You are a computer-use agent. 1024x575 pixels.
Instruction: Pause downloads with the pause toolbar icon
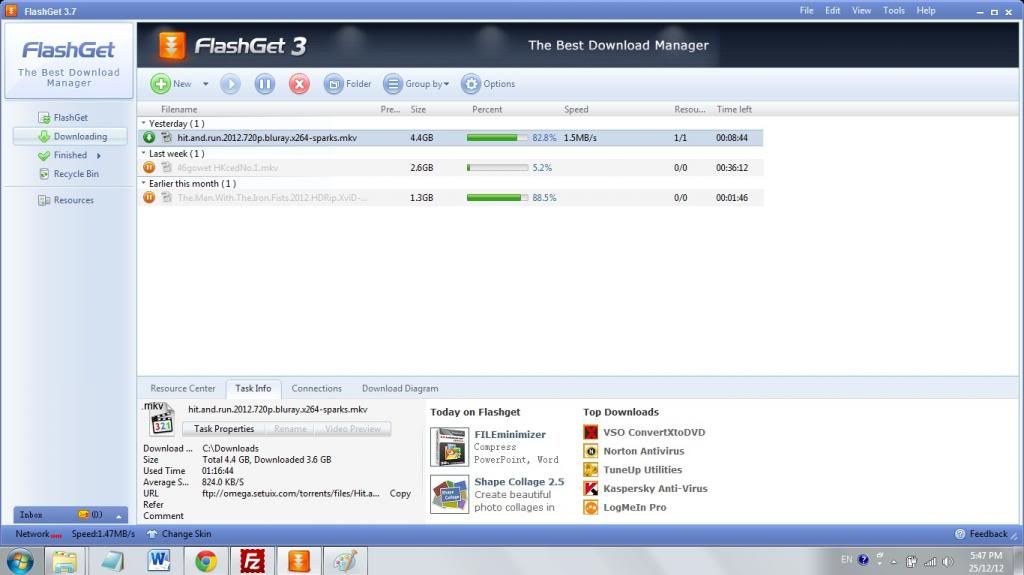(x=265, y=84)
